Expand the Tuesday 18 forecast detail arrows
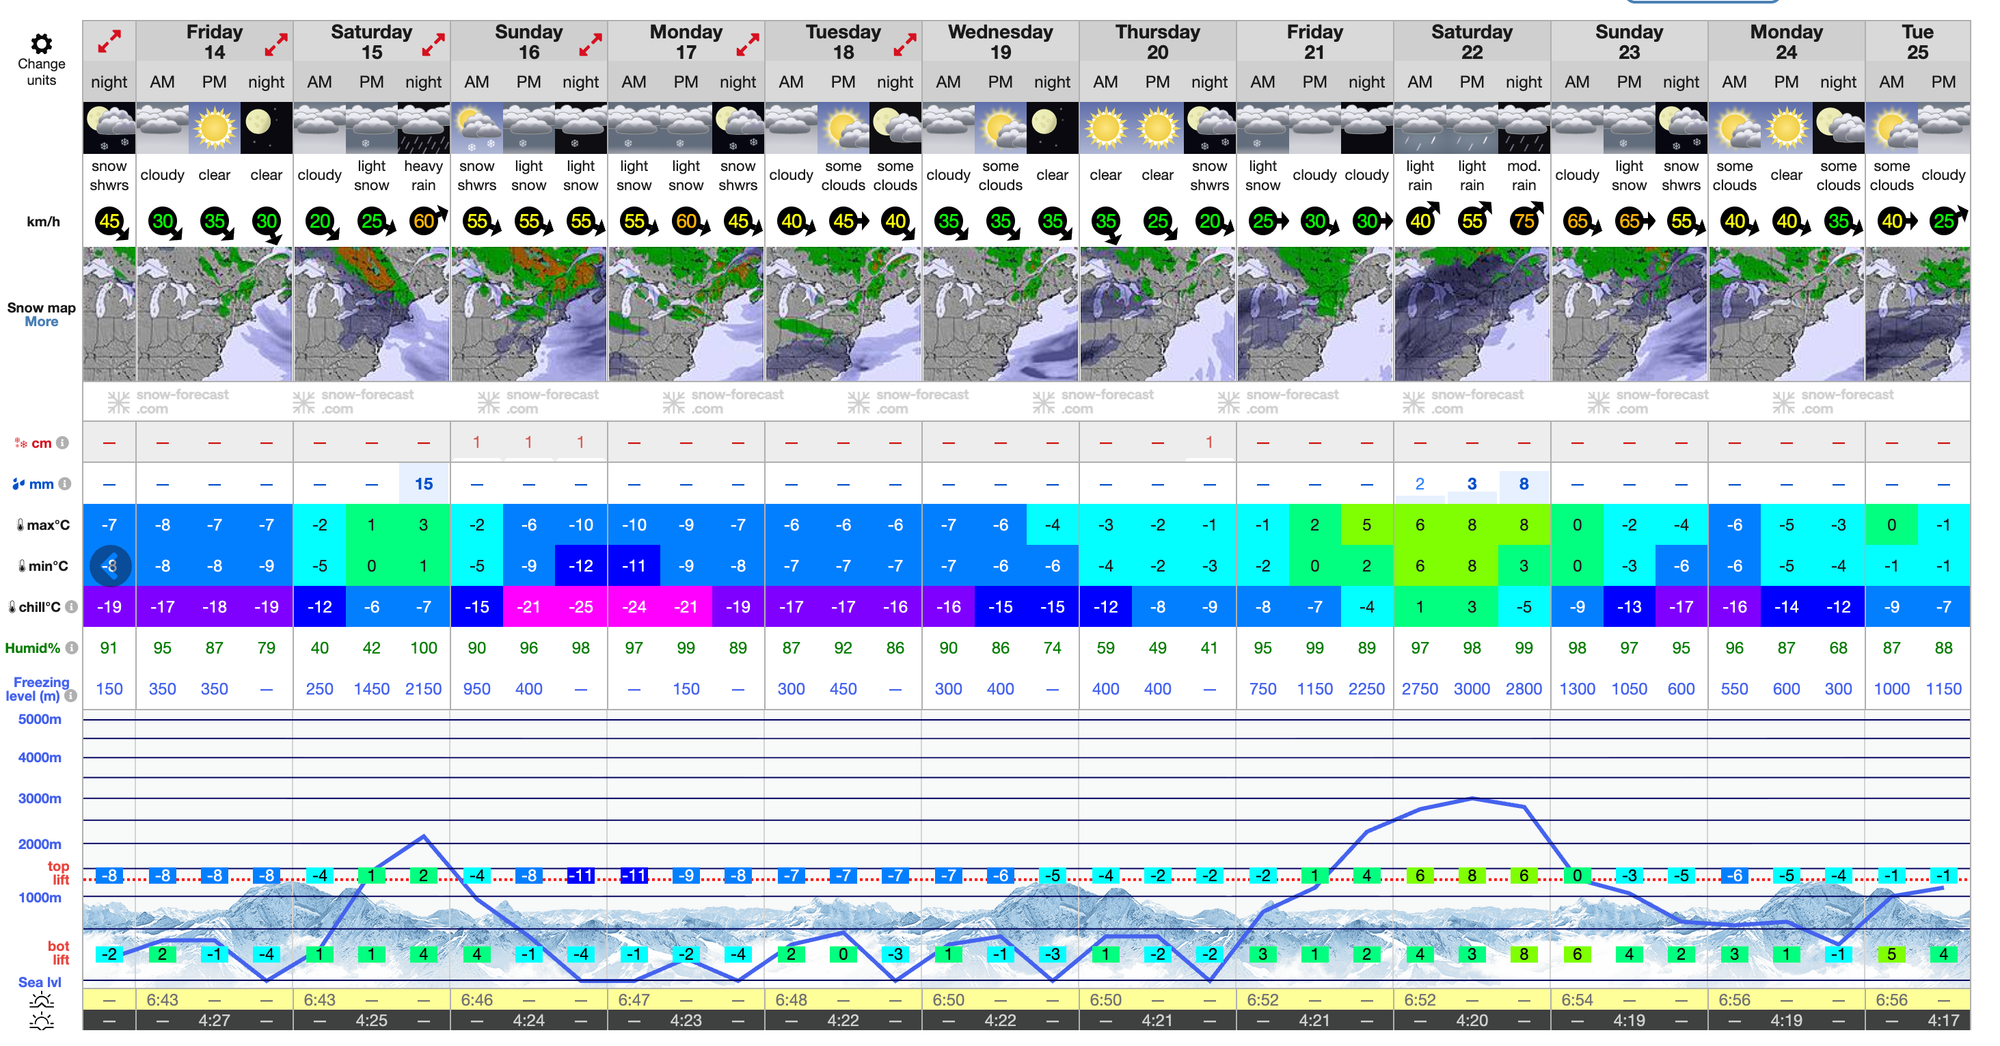Image resolution: width=2000 pixels, height=1046 pixels. (904, 44)
